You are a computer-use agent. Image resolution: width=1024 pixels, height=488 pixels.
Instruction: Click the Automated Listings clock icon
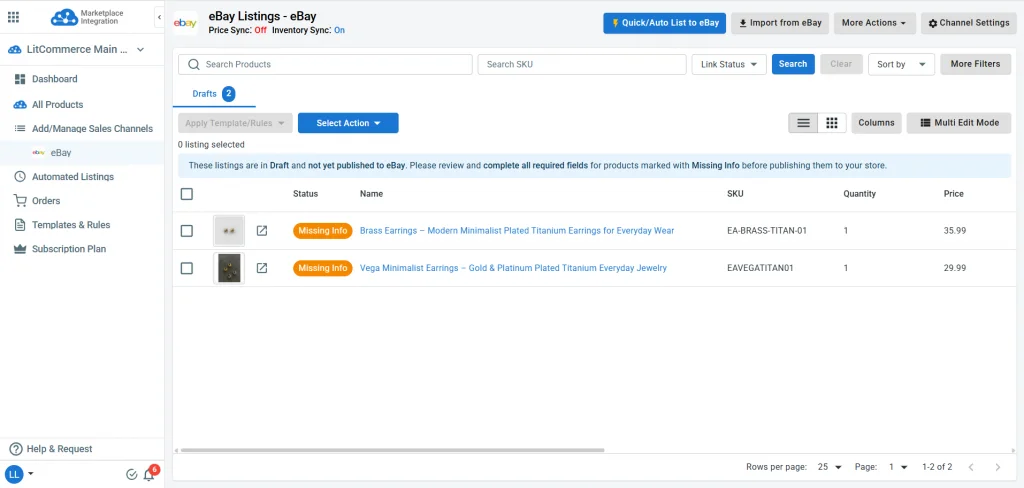(20, 176)
